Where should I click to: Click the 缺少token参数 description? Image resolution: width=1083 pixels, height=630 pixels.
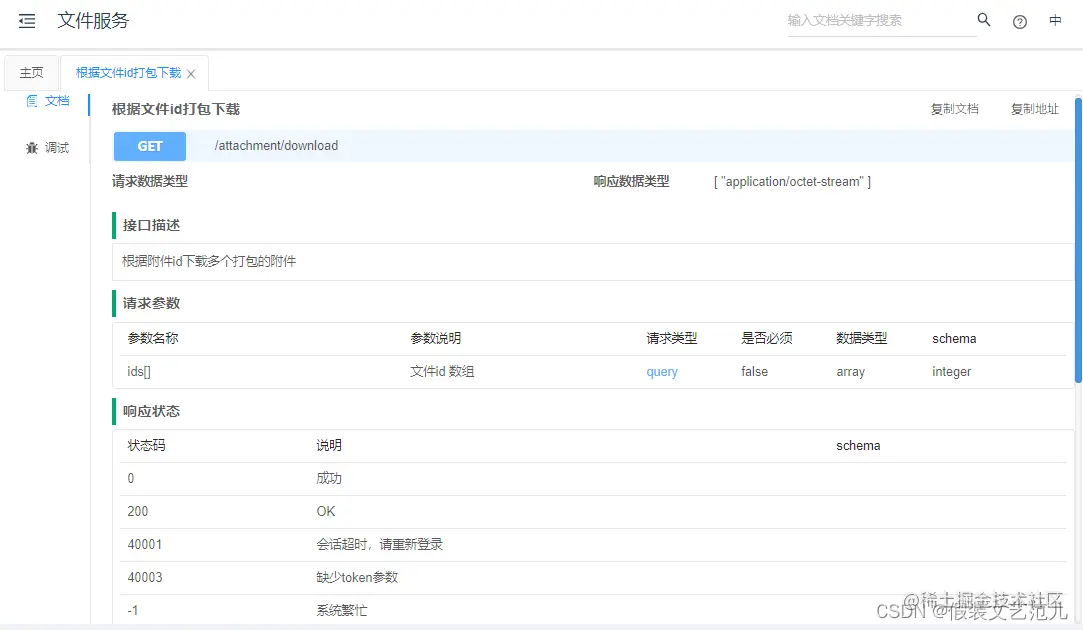tap(357, 578)
